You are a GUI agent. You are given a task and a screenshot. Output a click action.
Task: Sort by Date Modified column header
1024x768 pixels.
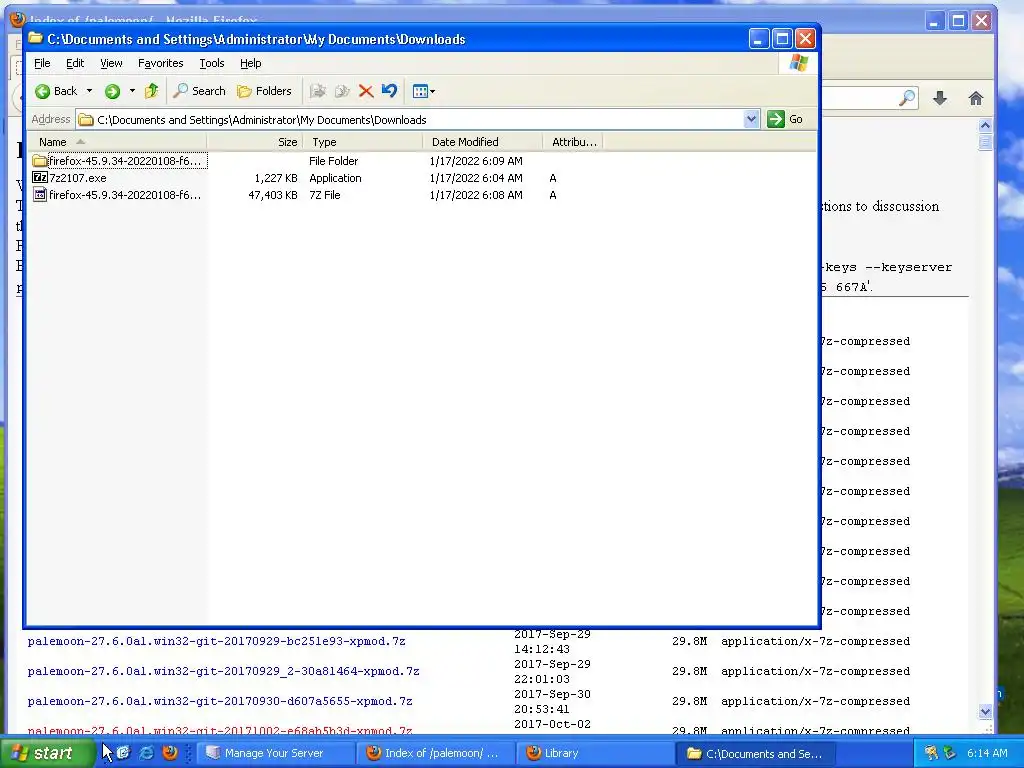[x=483, y=142]
